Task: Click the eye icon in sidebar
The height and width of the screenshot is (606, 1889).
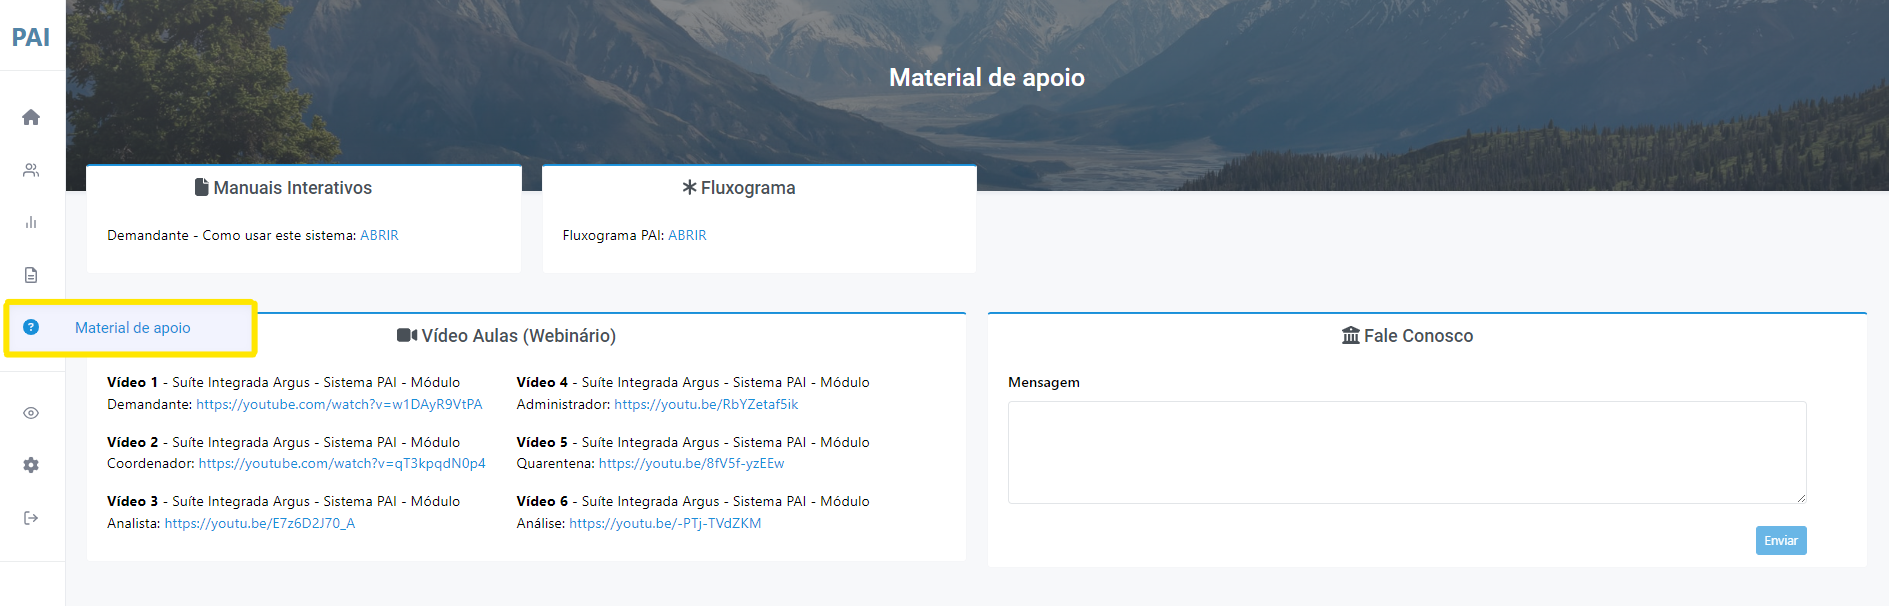Action: [31, 413]
